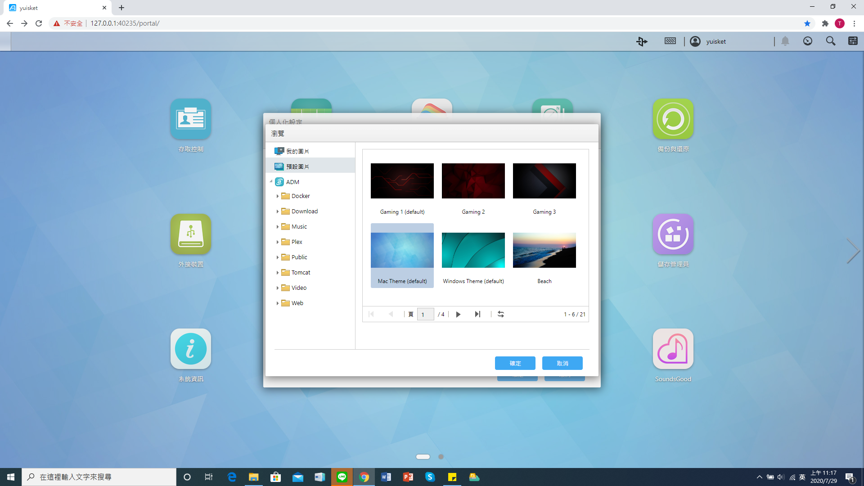The width and height of the screenshot is (864, 486).
Task: Open the Access Control desktop app
Action: pos(191,119)
